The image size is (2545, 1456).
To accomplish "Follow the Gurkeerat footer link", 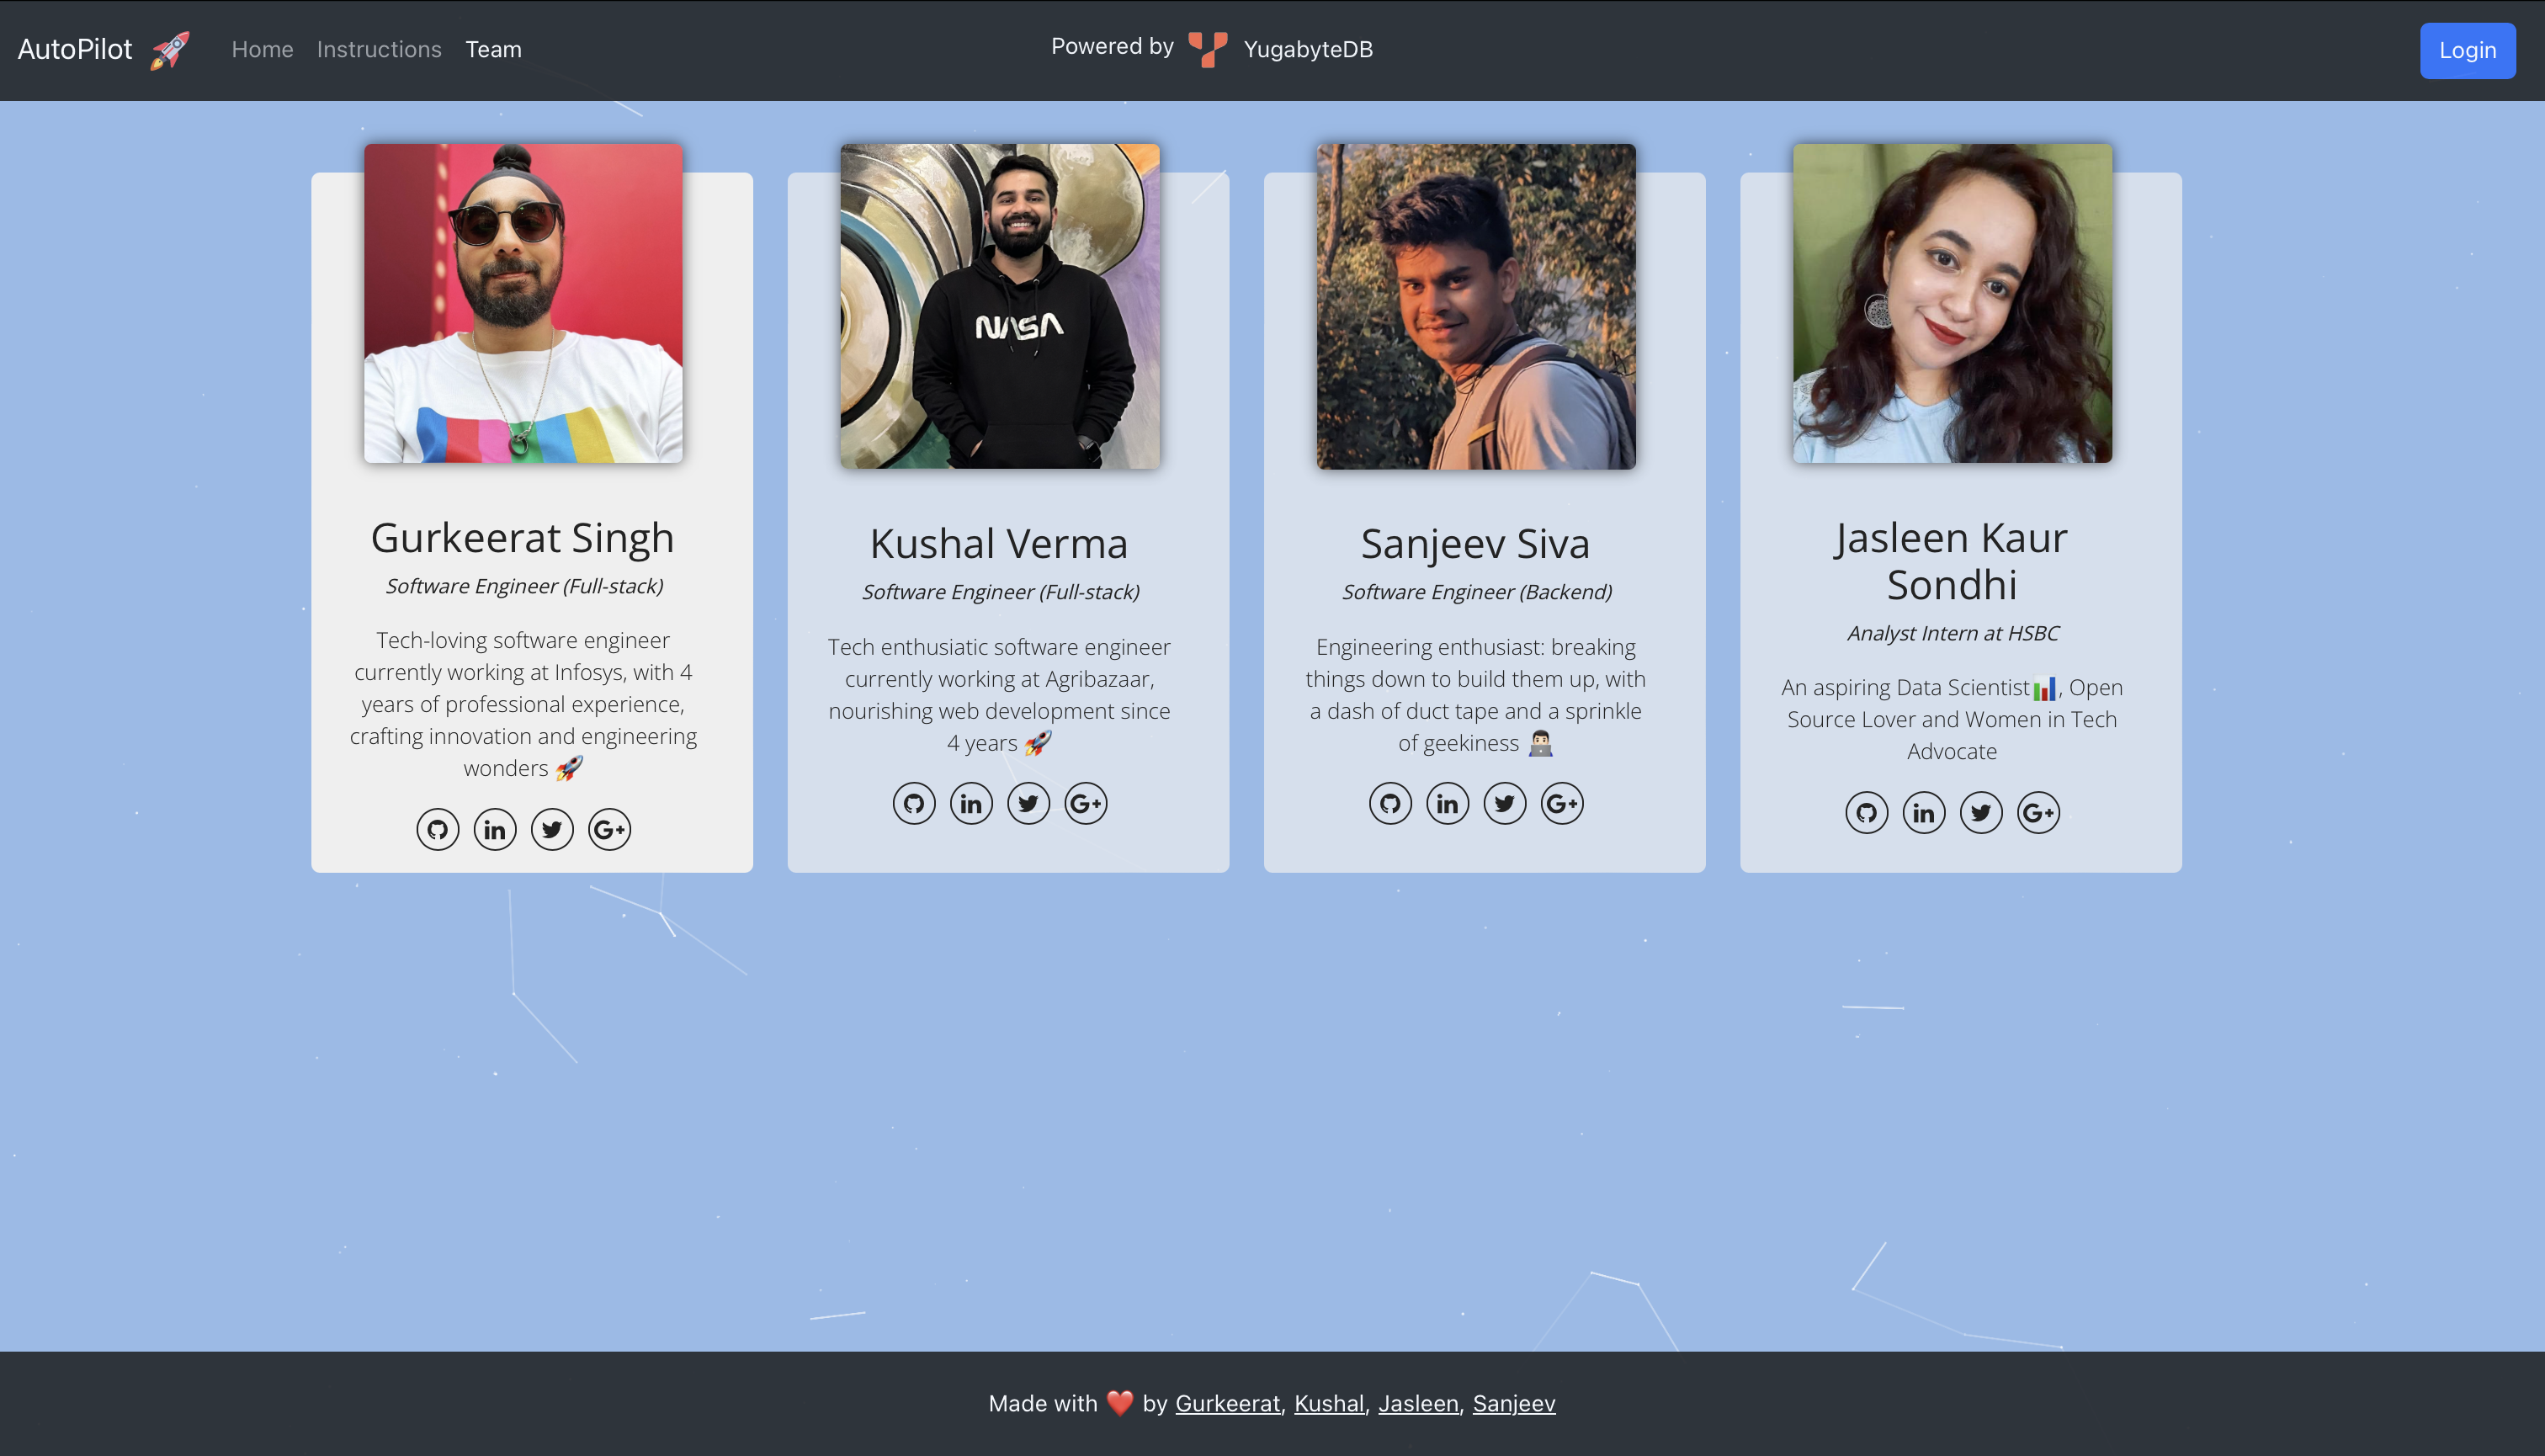I will click(1227, 1403).
